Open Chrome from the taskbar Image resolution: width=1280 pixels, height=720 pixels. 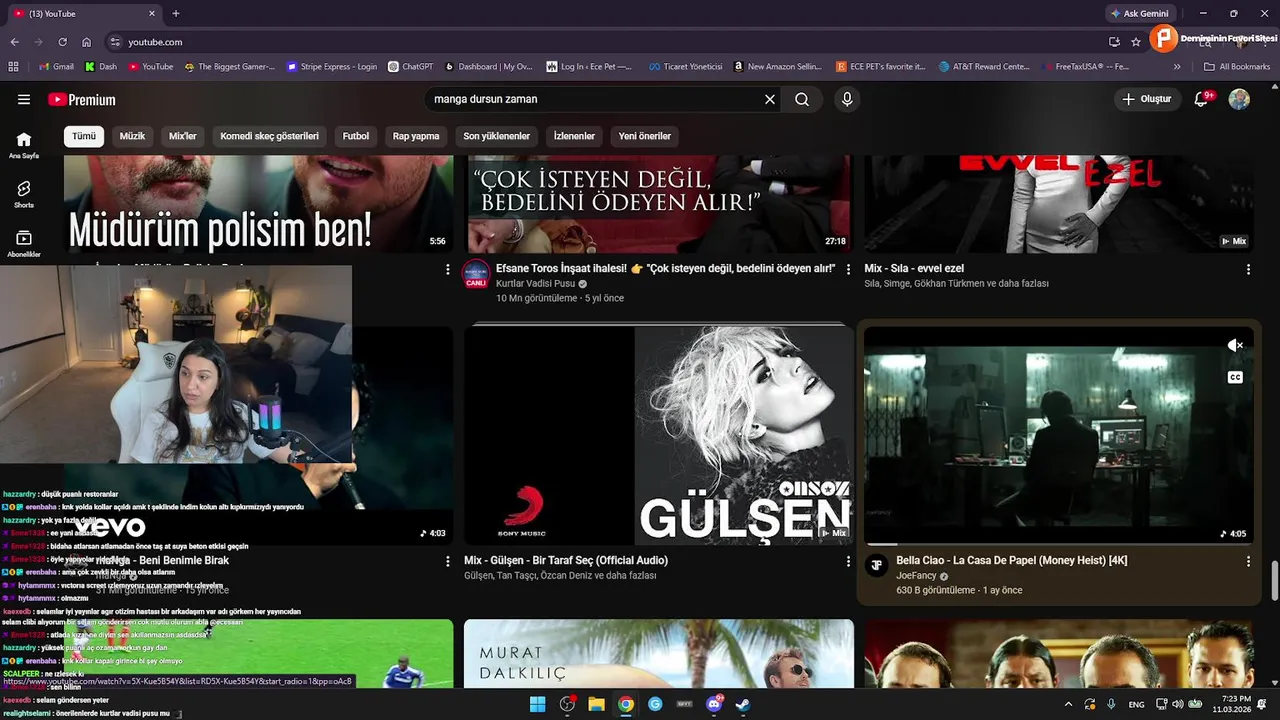(626, 704)
